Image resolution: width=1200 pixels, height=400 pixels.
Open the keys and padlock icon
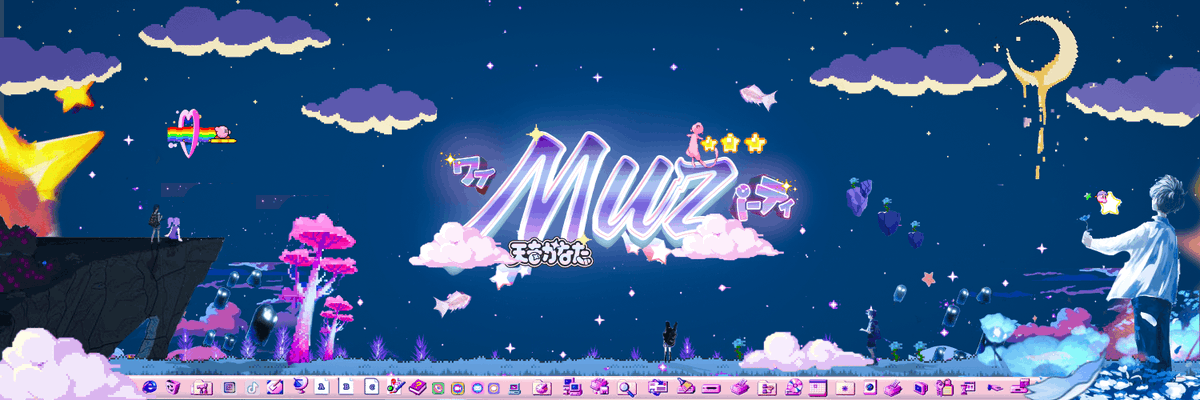944,387
